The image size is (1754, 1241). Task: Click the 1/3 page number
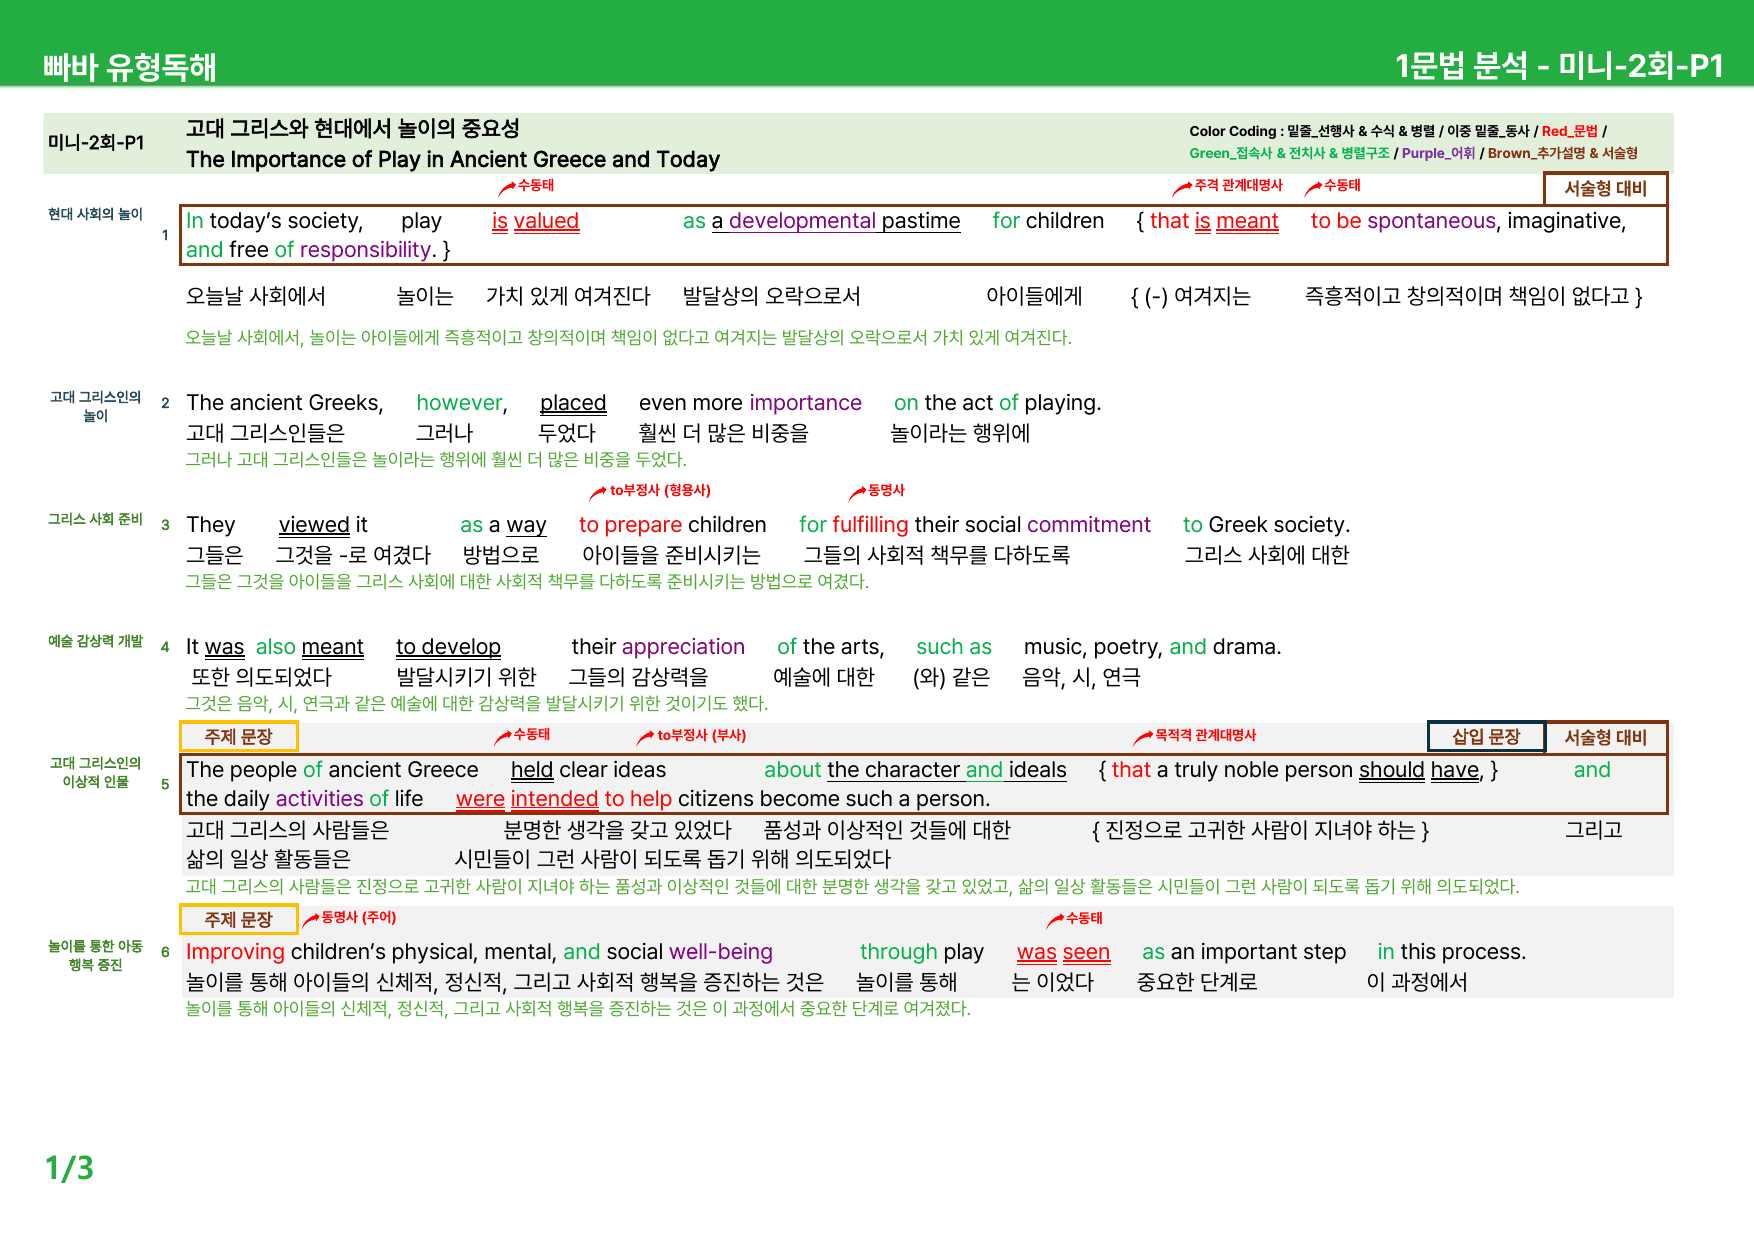click(x=70, y=1168)
